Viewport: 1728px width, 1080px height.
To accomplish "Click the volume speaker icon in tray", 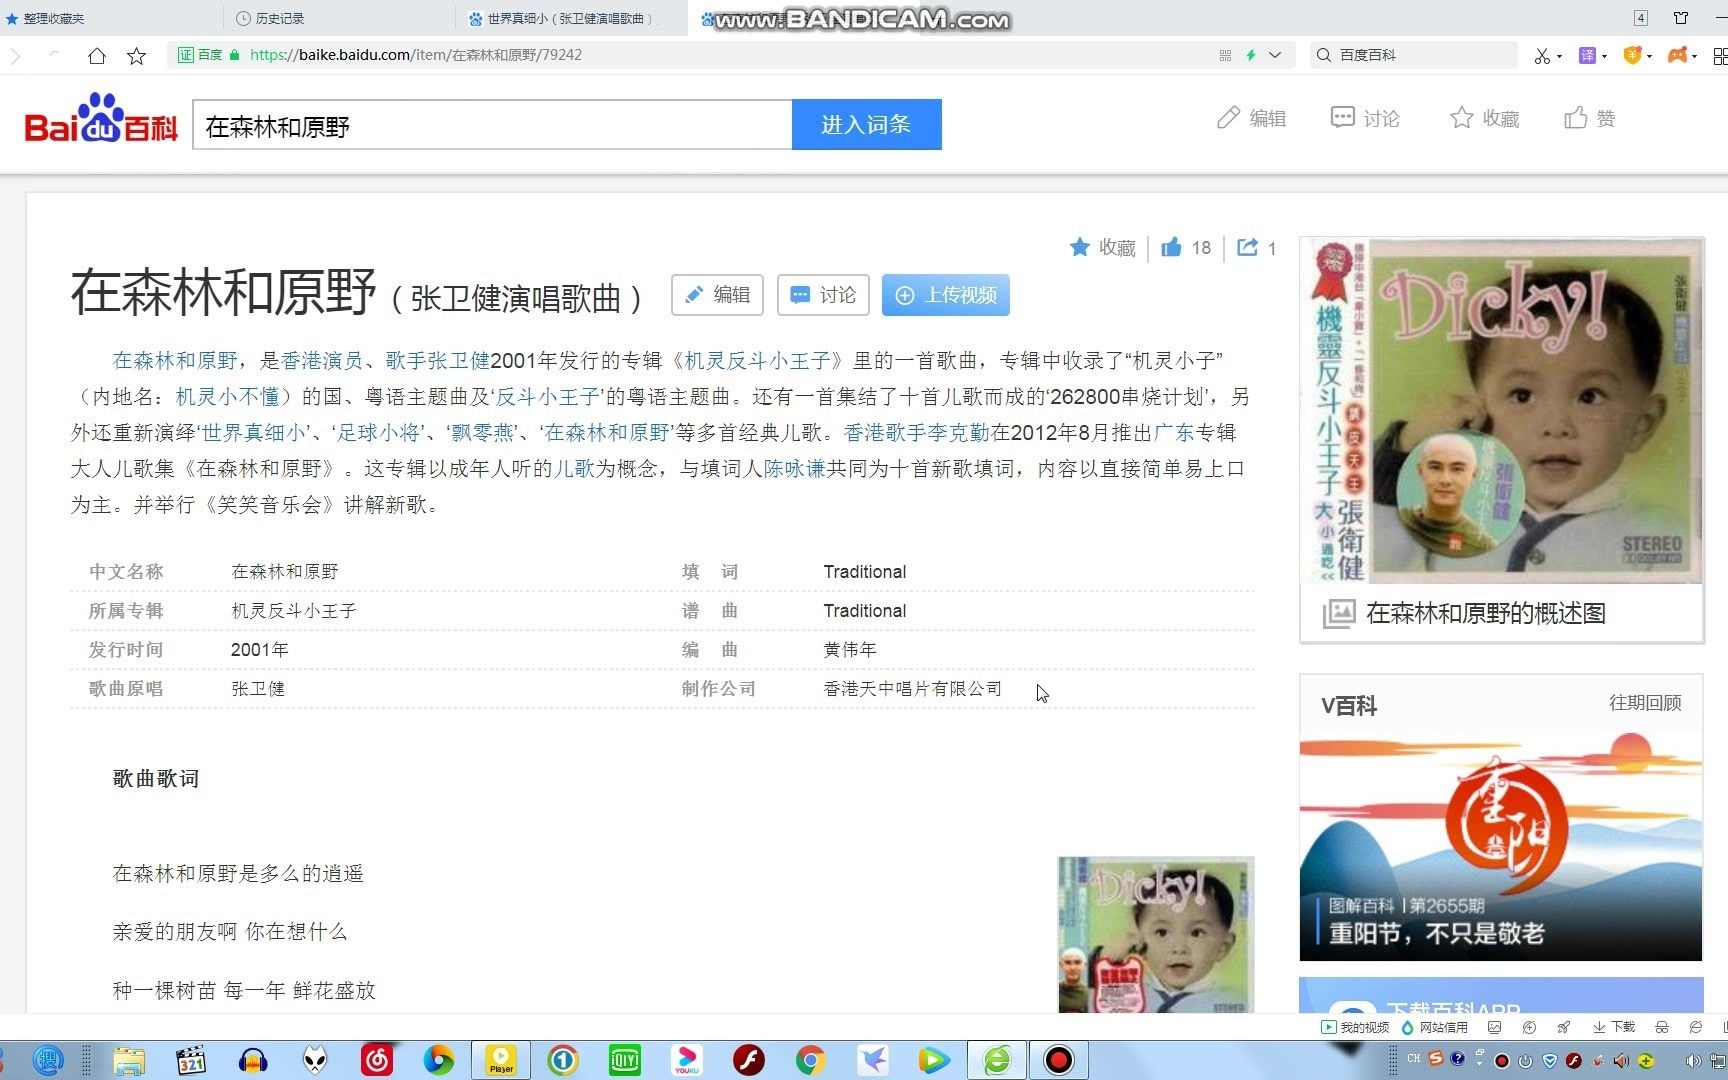I will pos(1693,1060).
